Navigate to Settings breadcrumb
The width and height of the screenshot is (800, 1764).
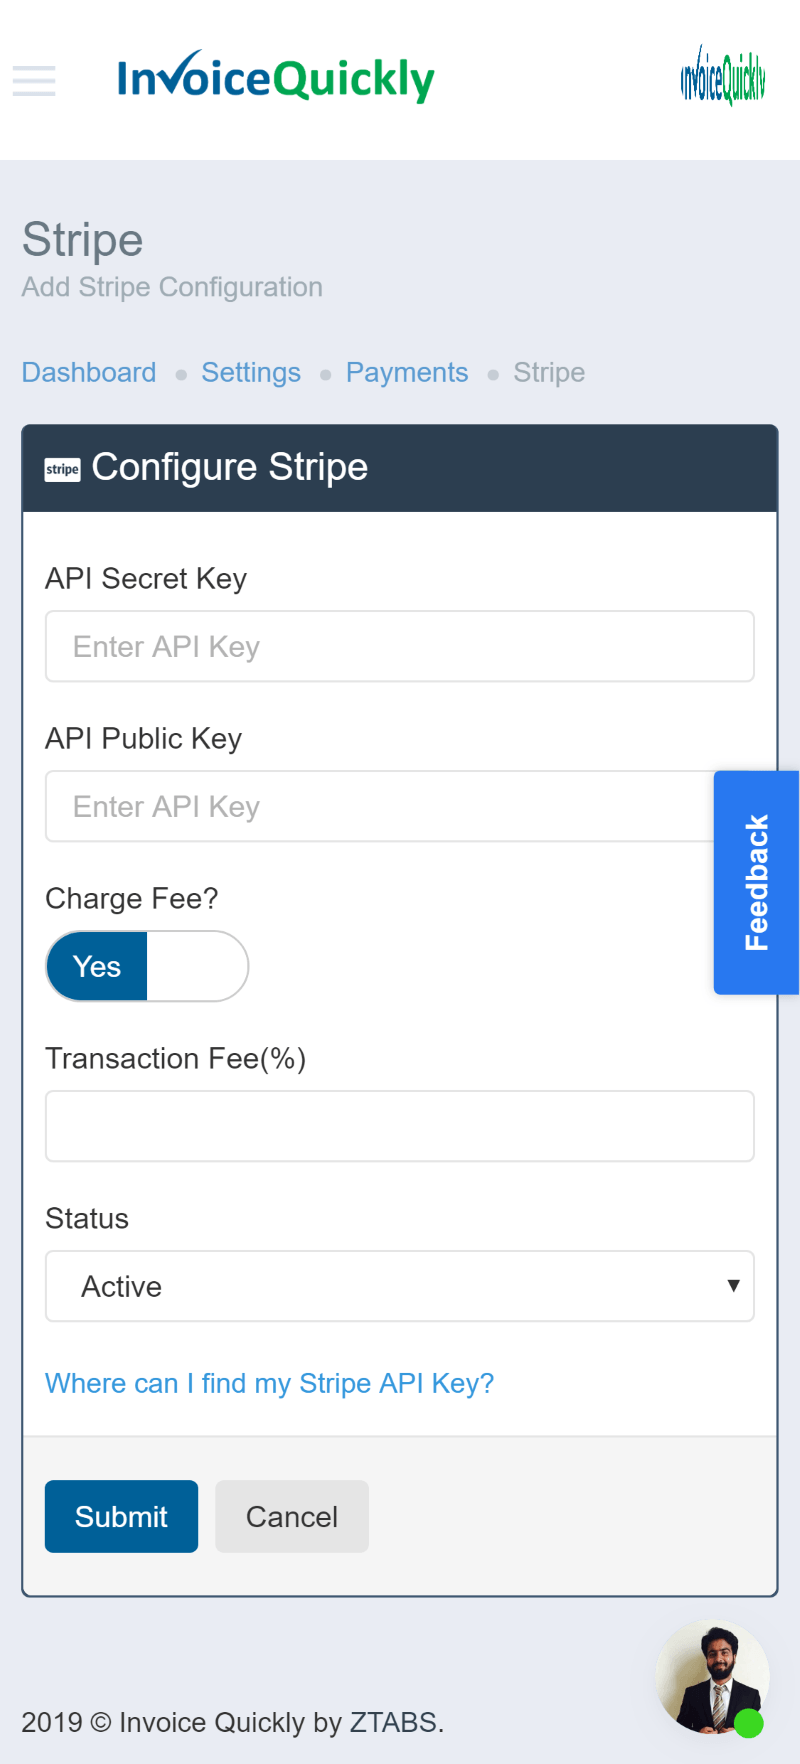[x=251, y=373]
